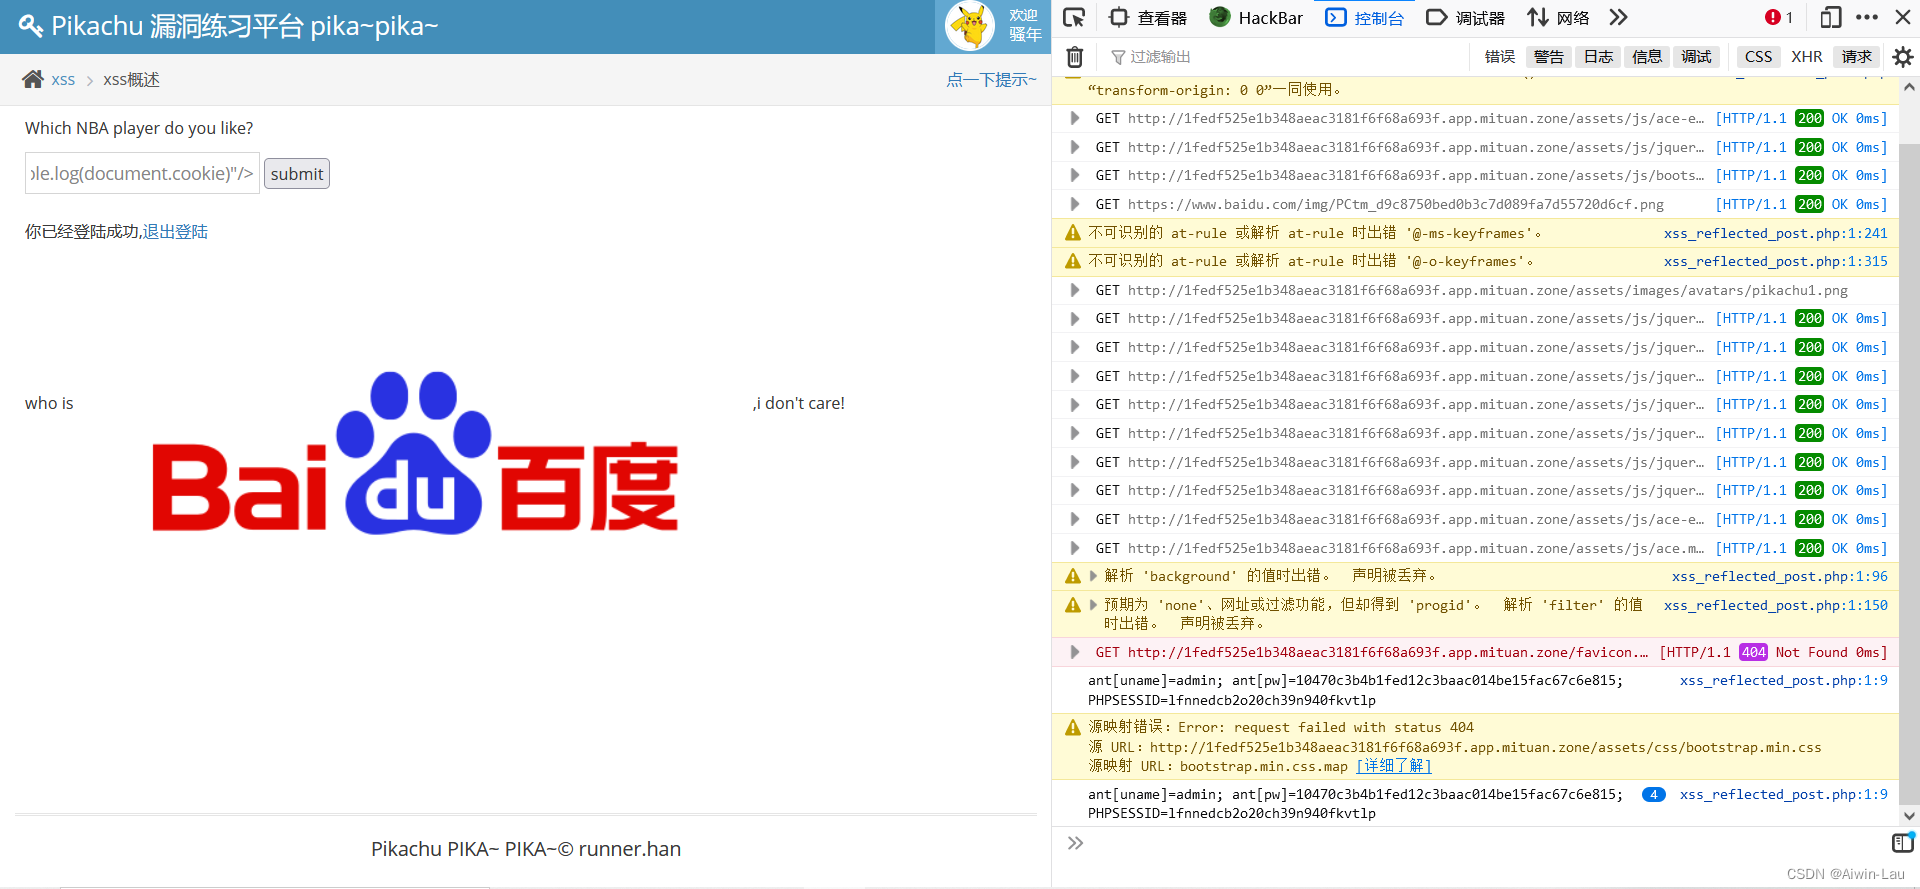The width and height of the screenshot is (1920, 889).
Task: Click the Pikachu avatar image
Action: (x=970, y=26)
